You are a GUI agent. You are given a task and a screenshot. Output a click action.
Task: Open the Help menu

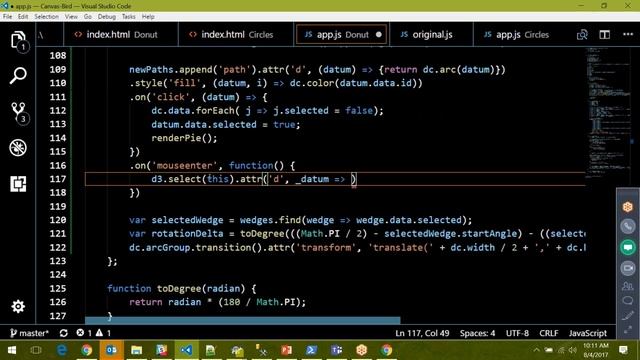tap(148, 17)
